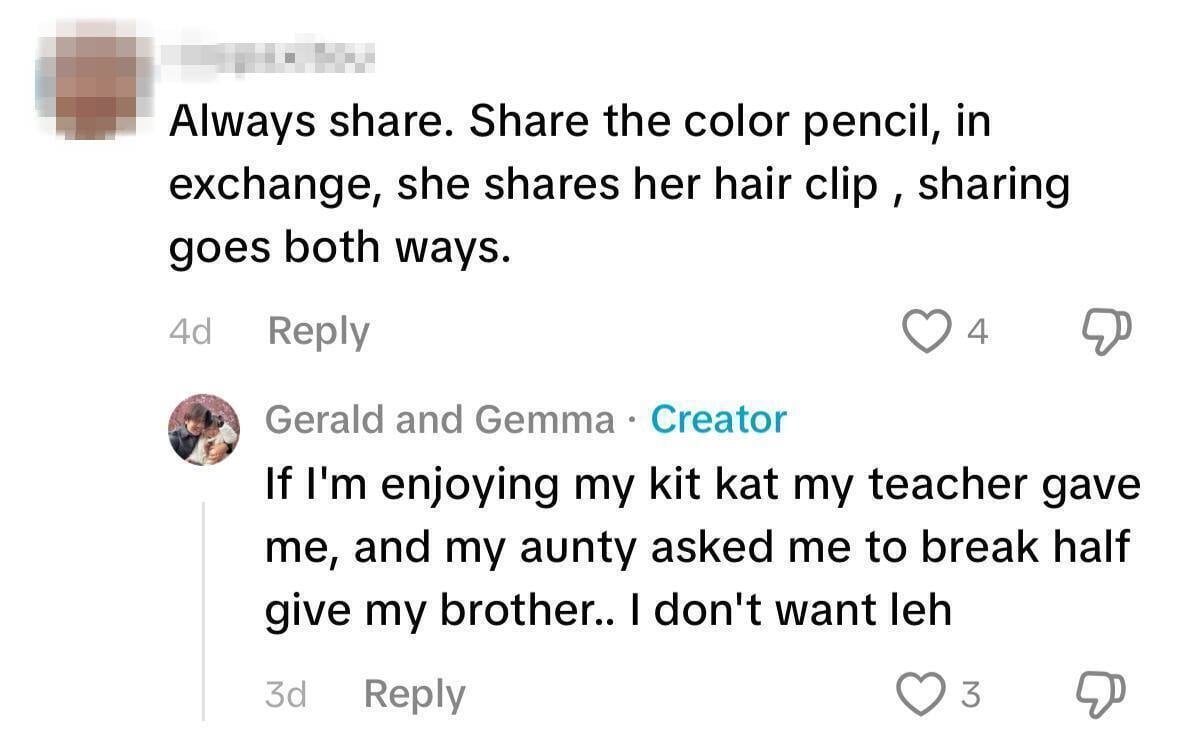Screen dimensions: 1179x745
Task: Click the vertical thread line beside the reply
Action: tap(204, 610)
